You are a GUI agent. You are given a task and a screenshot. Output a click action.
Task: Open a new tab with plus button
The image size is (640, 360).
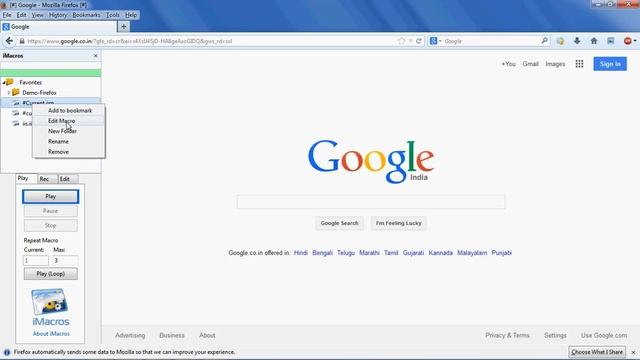[x=123, y=27]
